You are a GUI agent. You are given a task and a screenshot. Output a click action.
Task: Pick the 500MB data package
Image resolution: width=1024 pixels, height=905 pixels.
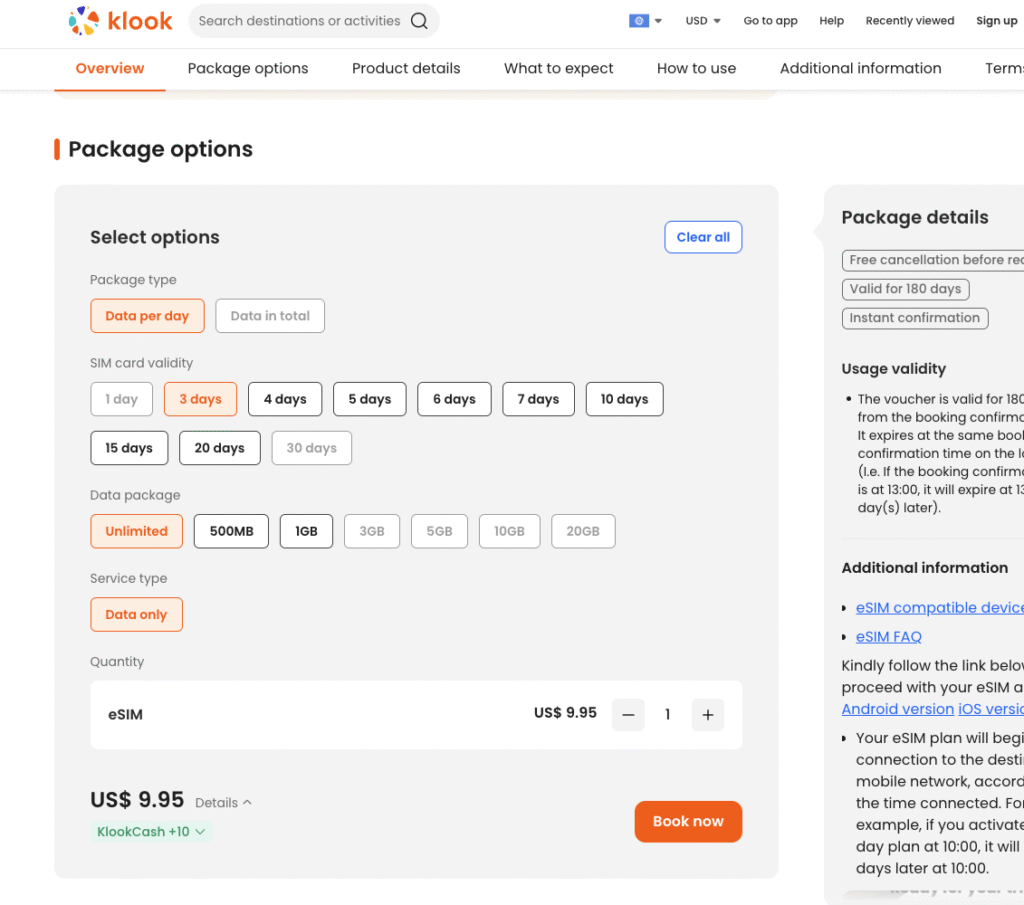click(231, 531)
